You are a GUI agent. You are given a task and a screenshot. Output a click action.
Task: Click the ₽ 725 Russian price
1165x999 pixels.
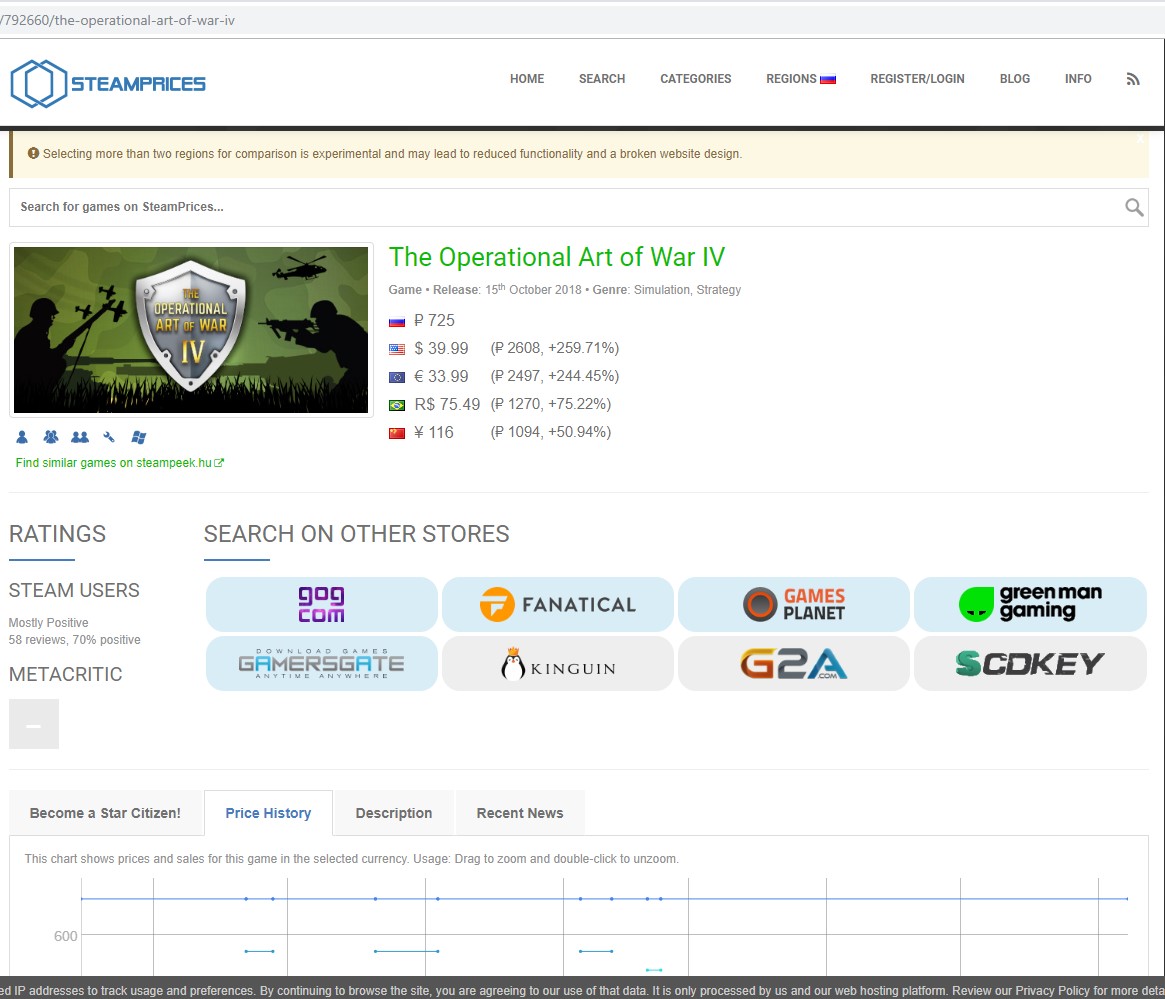pyautogui.click(x=435, y=321)
